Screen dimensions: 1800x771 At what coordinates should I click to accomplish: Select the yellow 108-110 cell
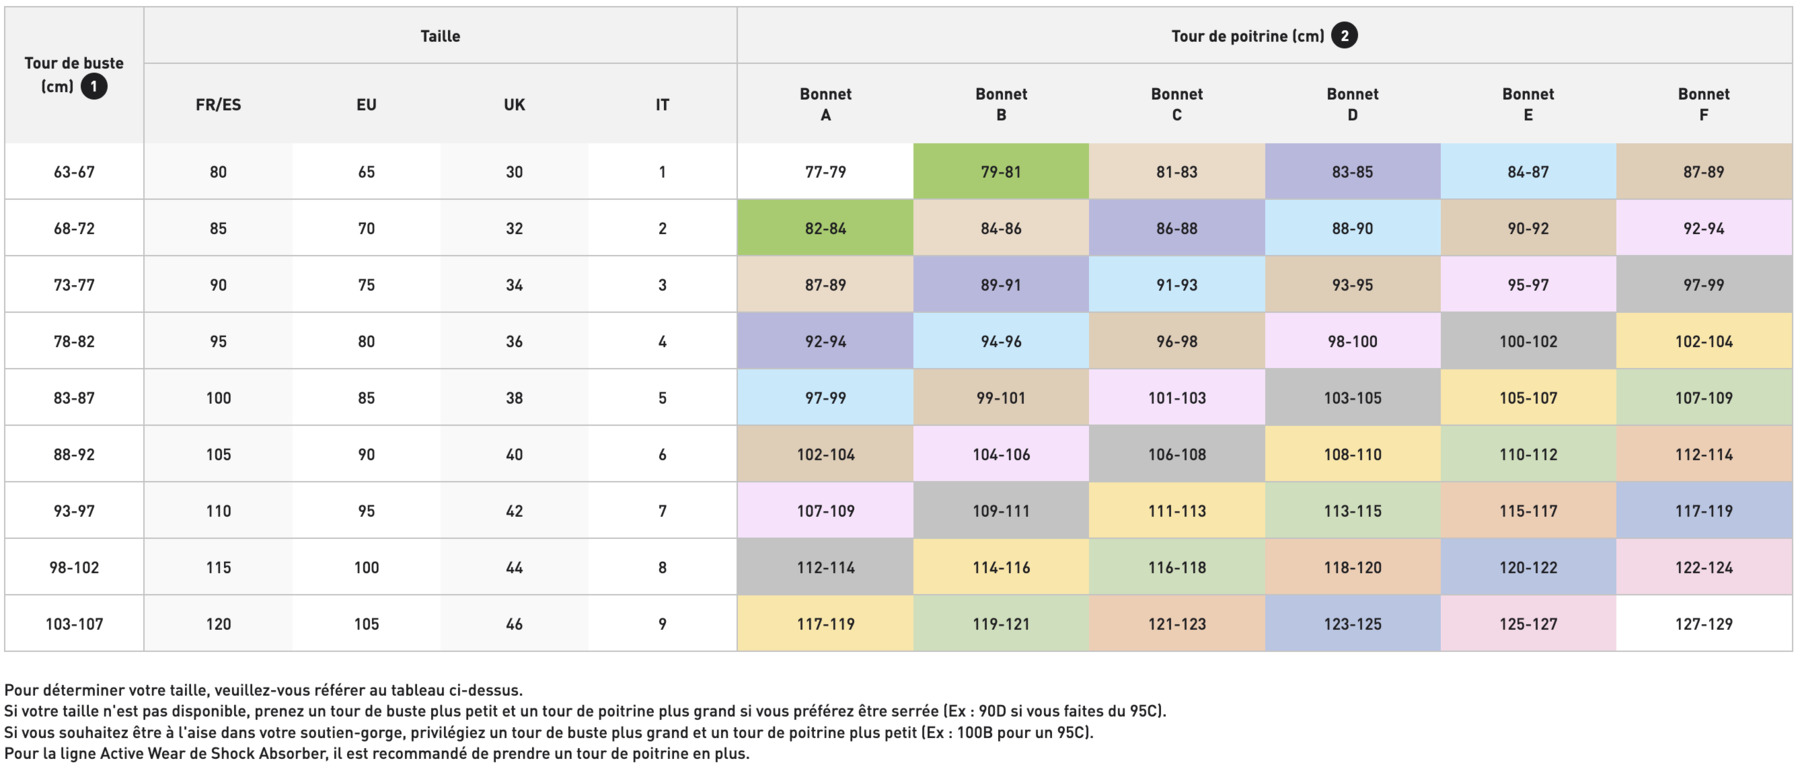click(1352, 455)
